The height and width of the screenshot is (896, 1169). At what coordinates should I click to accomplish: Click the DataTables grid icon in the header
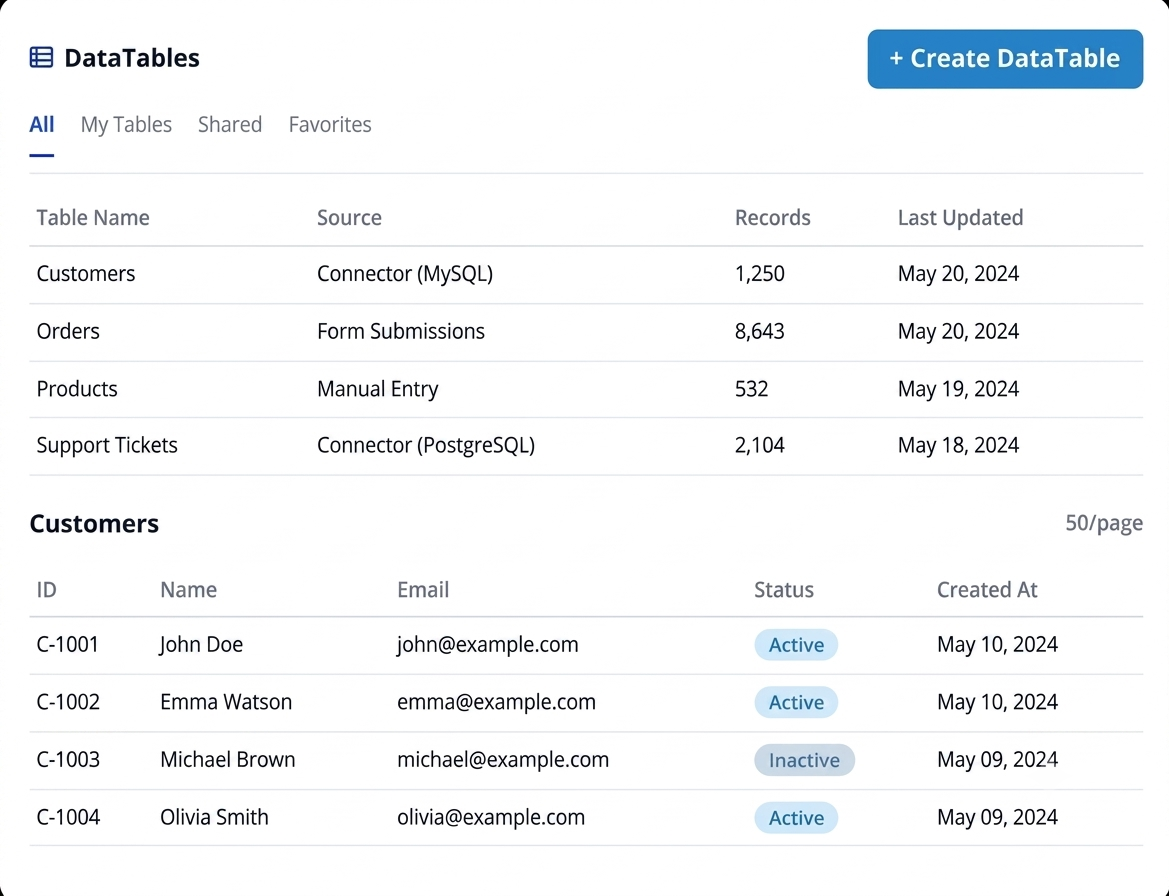pyautogui.click(x=41, y=57)
